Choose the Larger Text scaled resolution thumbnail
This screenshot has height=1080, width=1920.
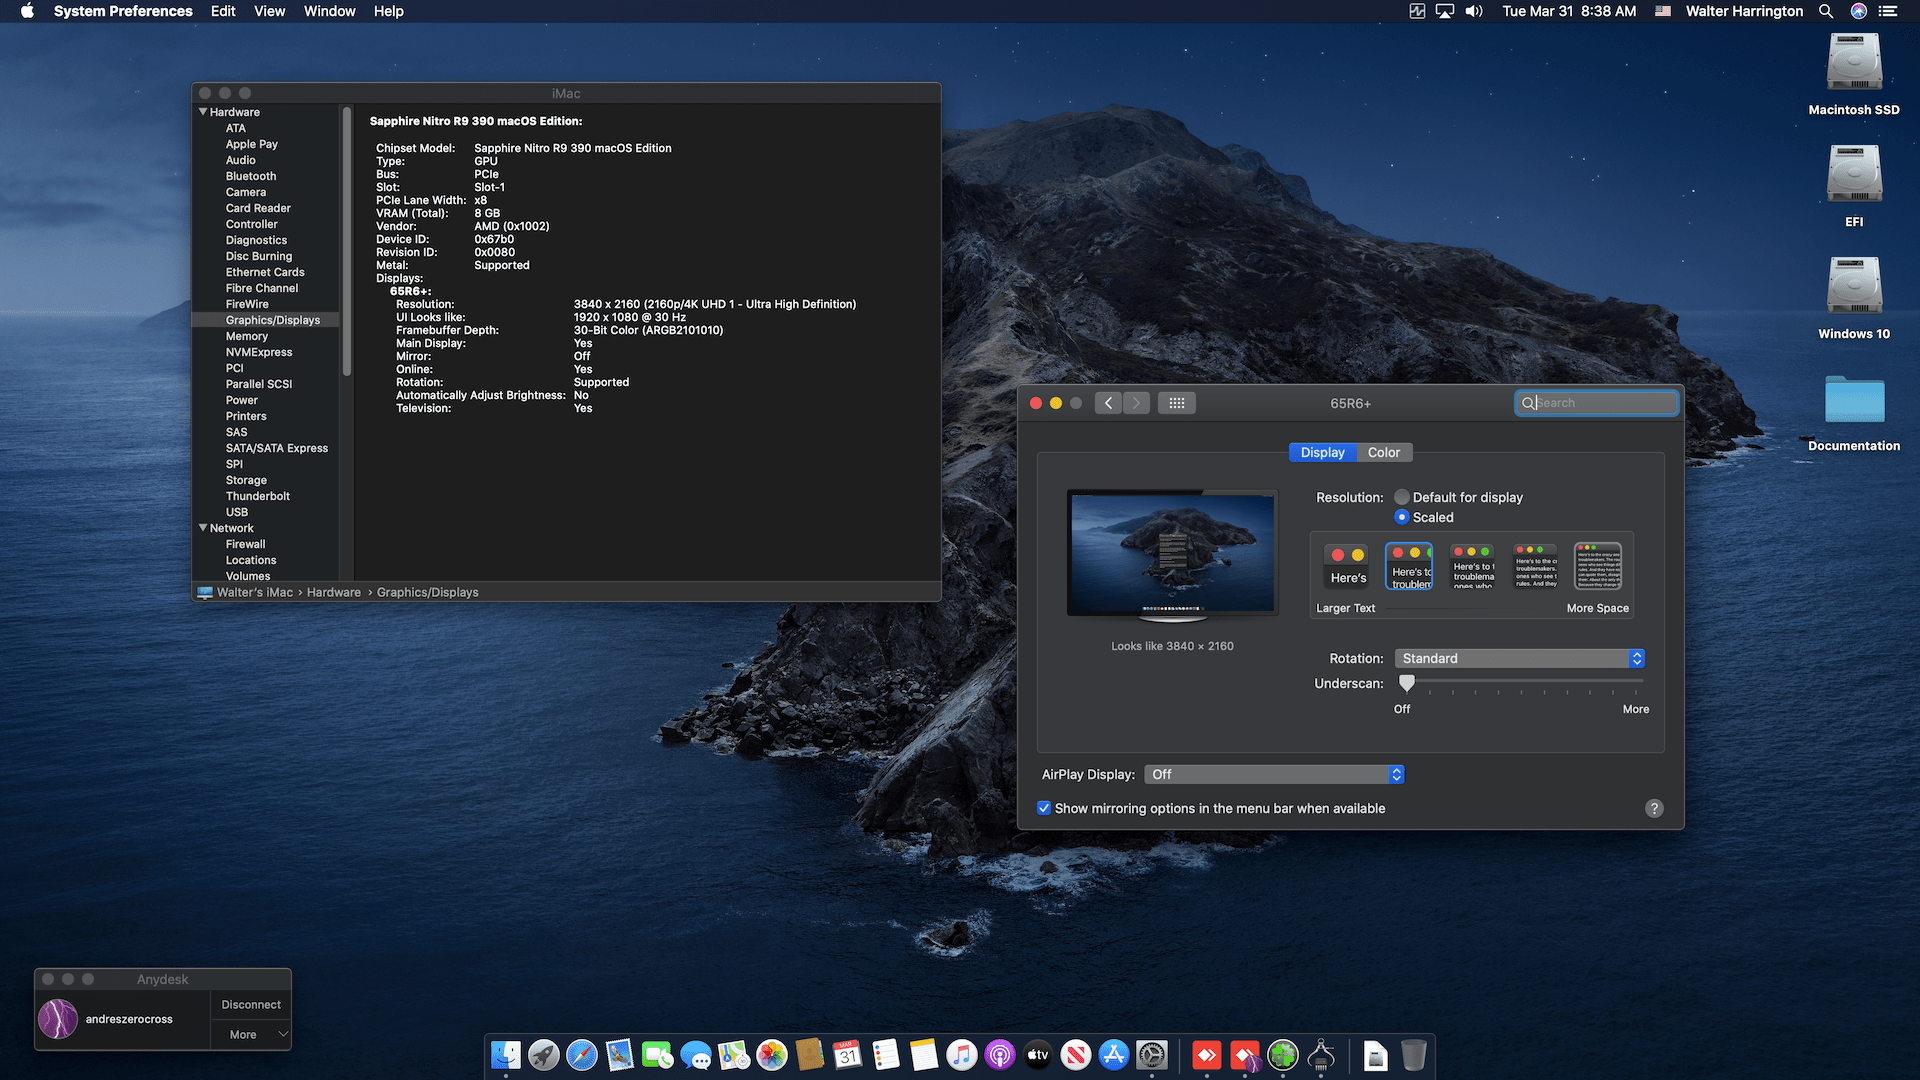pos(1347,566)
